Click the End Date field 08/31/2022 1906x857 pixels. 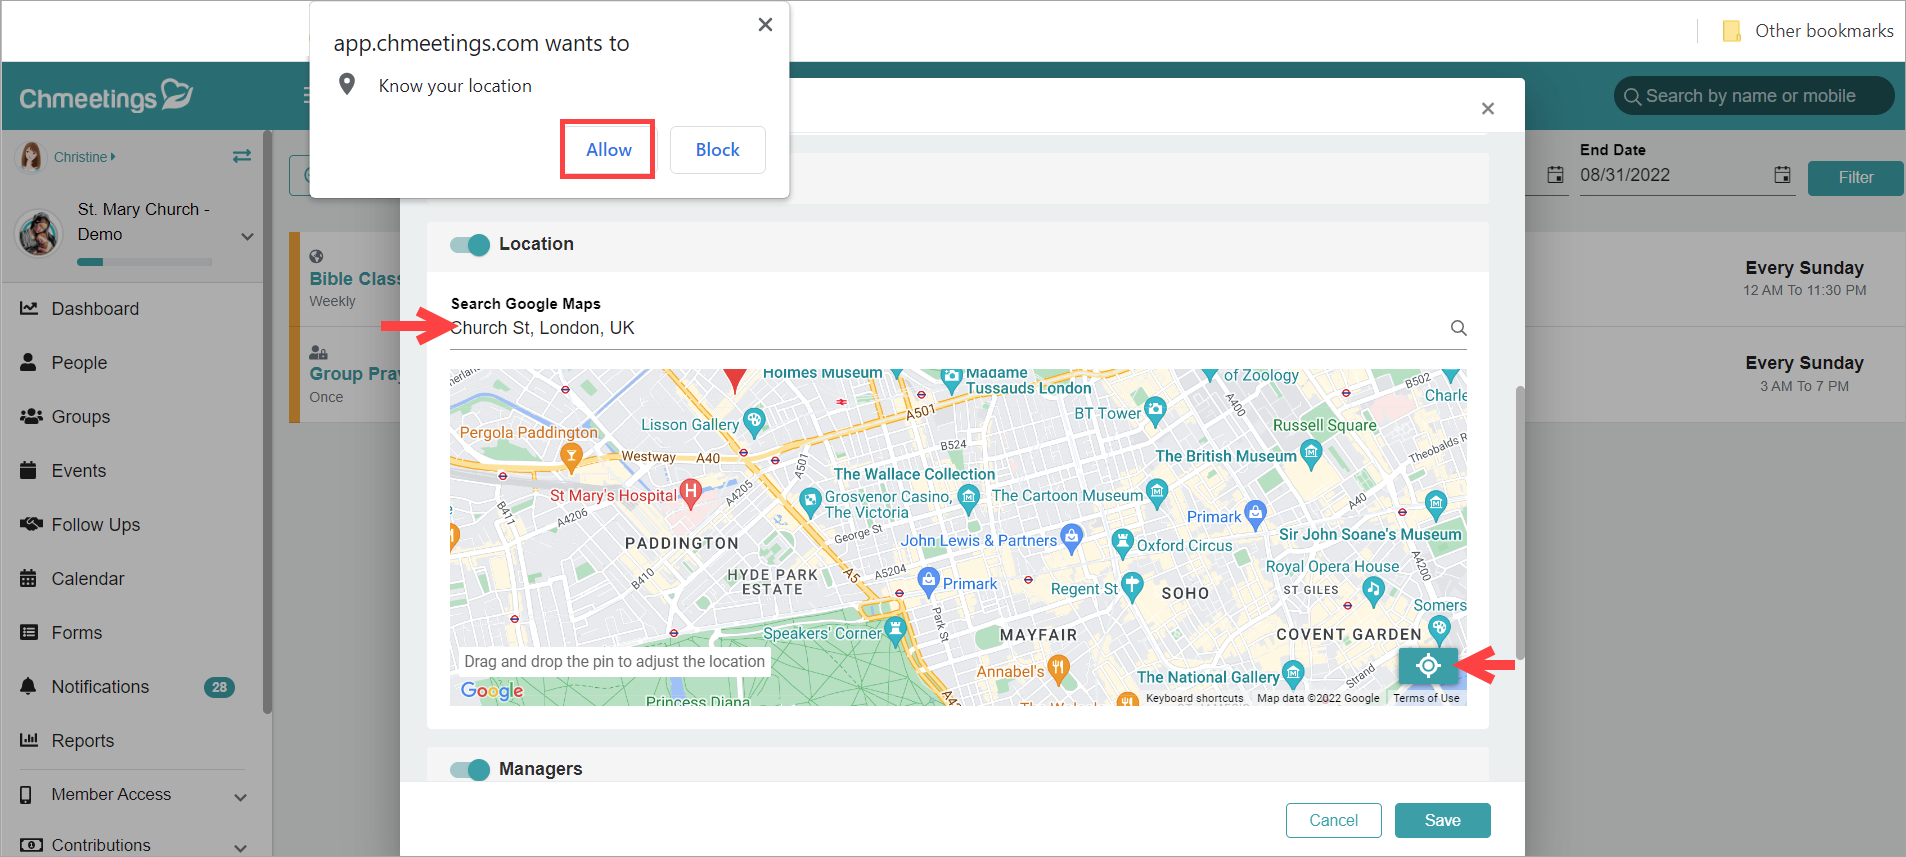pos(1670,175)
